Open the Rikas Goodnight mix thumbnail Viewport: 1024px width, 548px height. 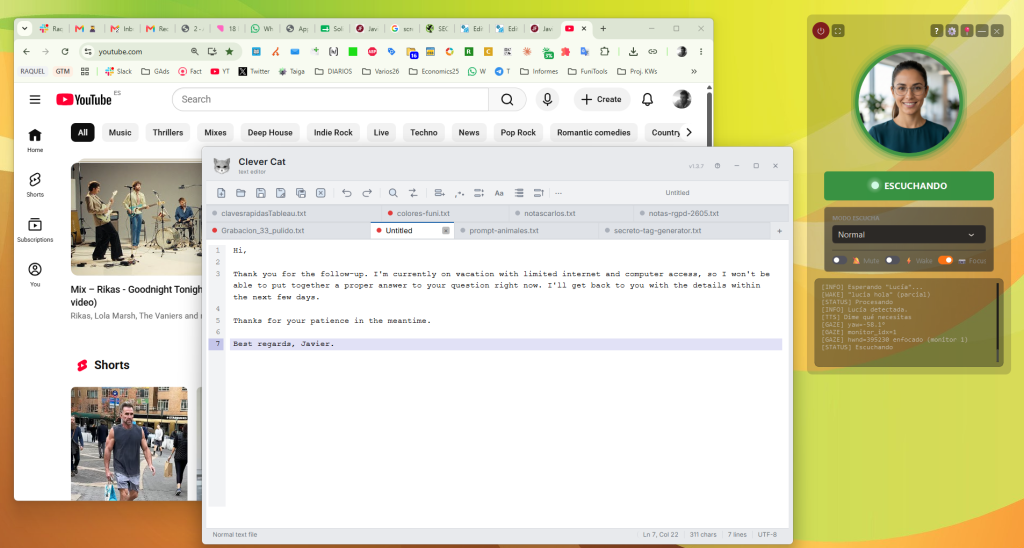click(x=136, y=218)
